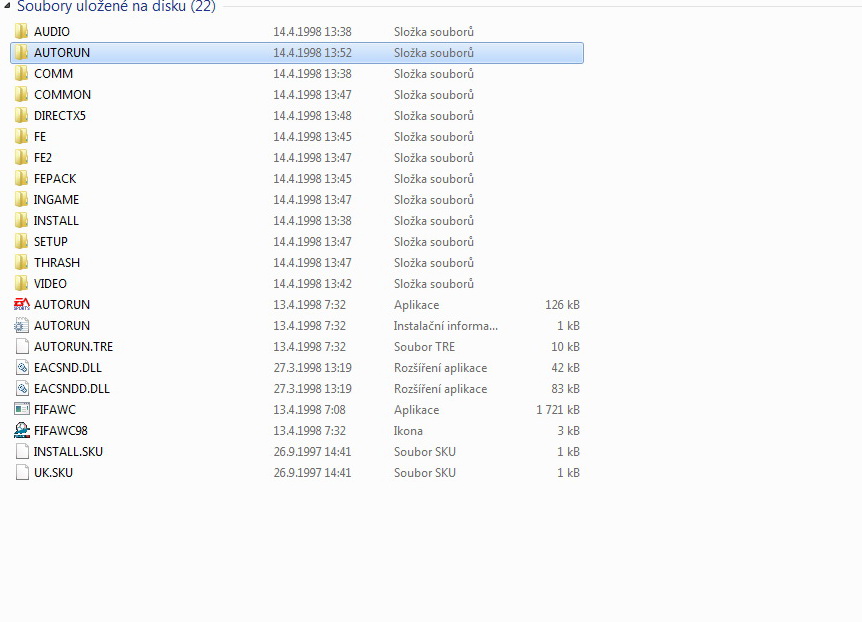Viewport: 862px width, 622px height.
Task: Click the EA Sports AUTORUN application icon
Action: click(x=21, y=304)
